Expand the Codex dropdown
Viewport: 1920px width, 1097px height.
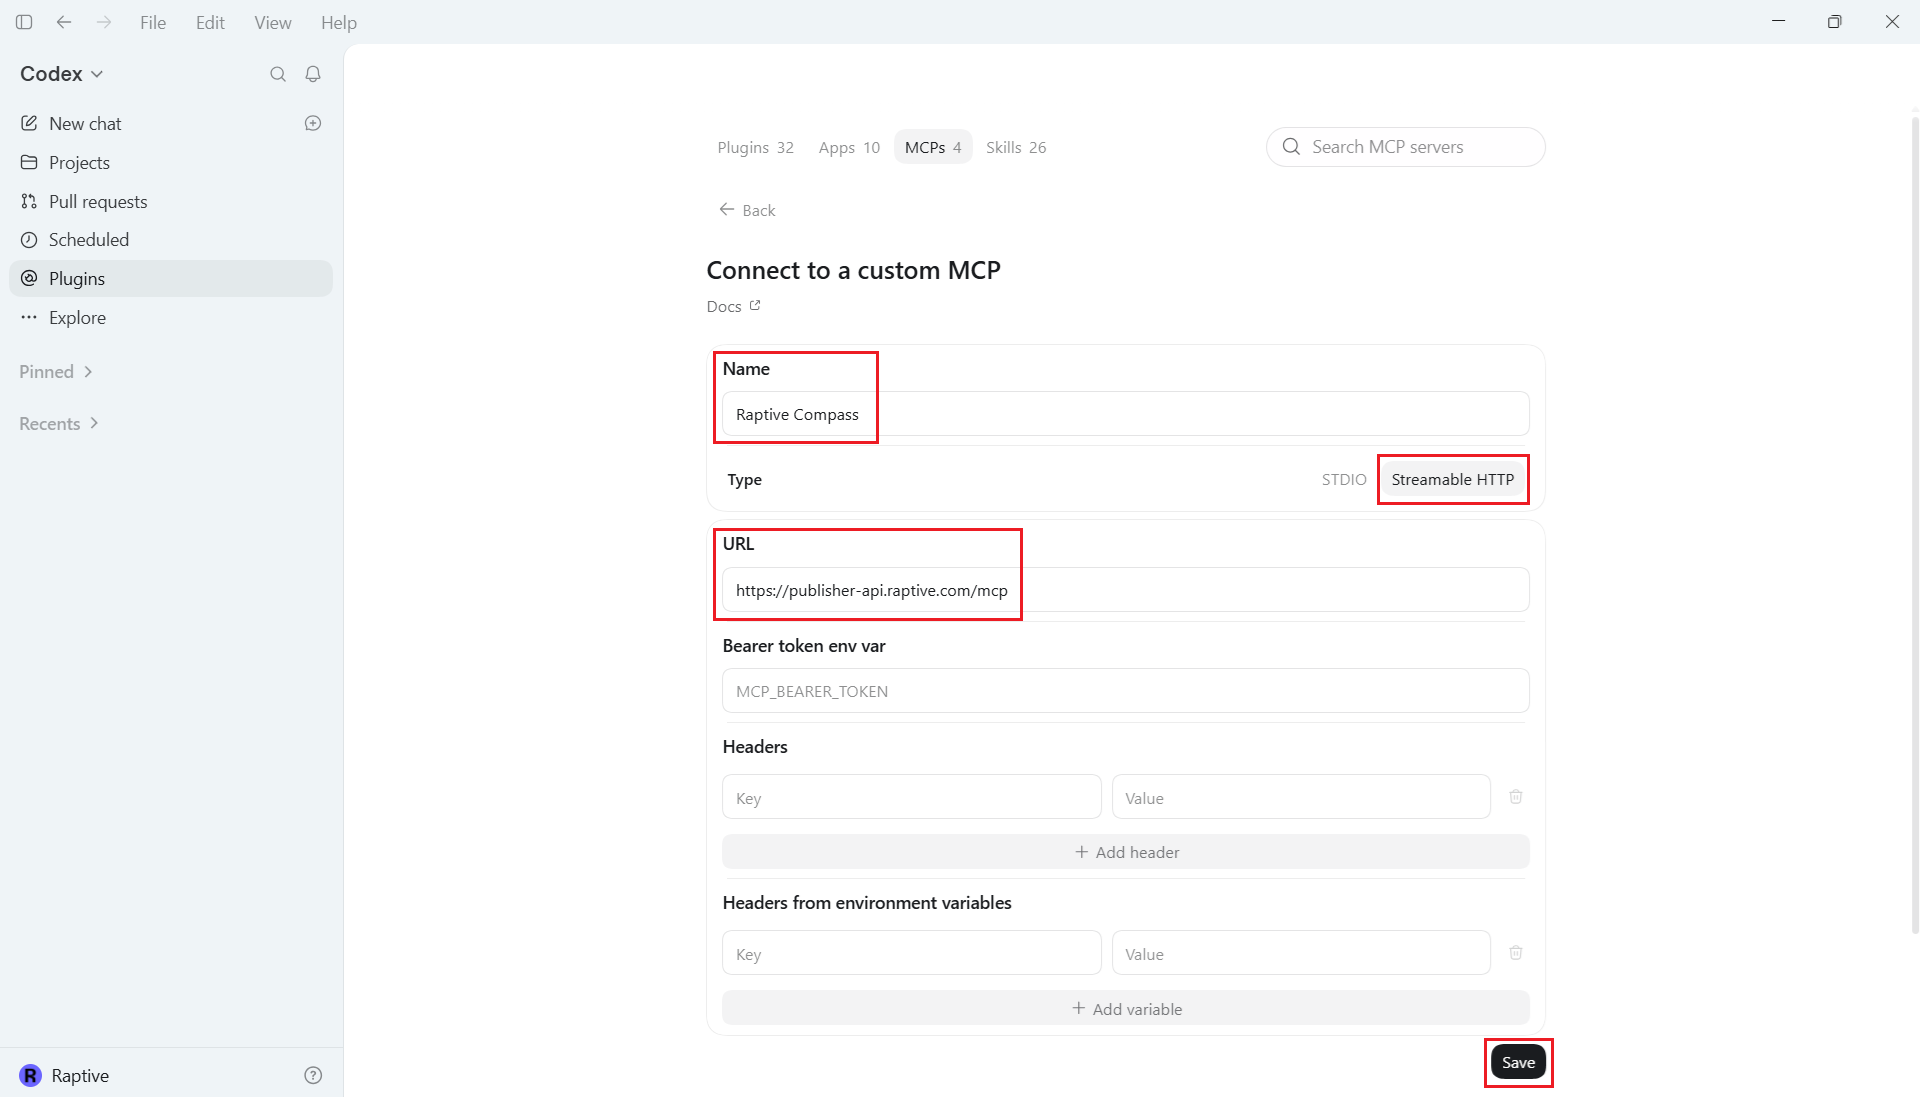[x=62, y=74]
